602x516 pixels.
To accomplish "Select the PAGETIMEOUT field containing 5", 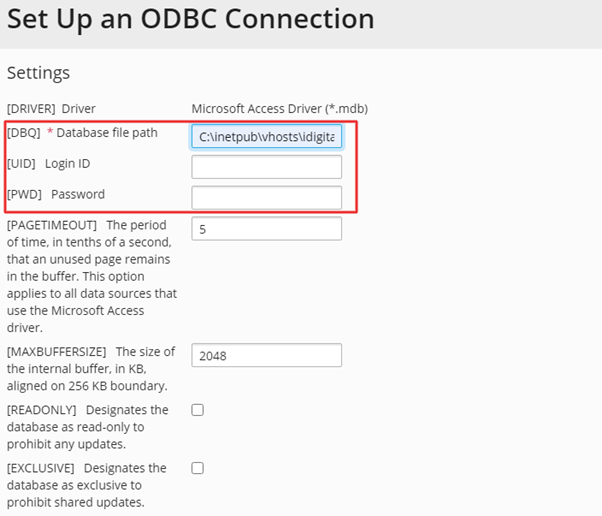I will click(x=266, y=229).
